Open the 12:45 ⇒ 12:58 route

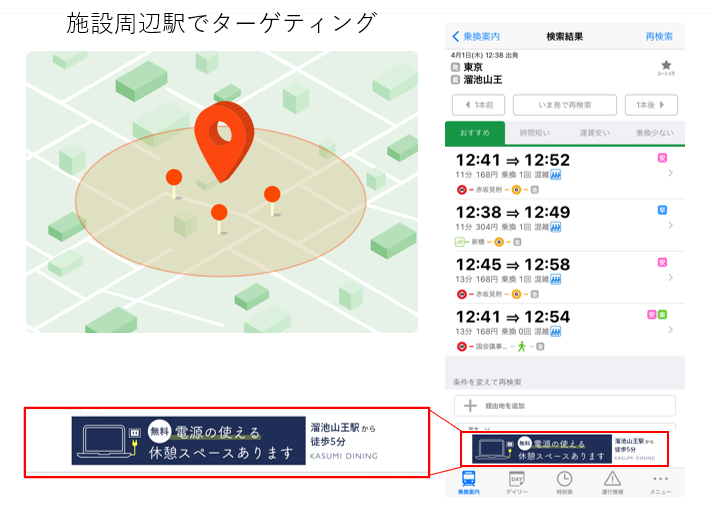[x=564, y=277]
